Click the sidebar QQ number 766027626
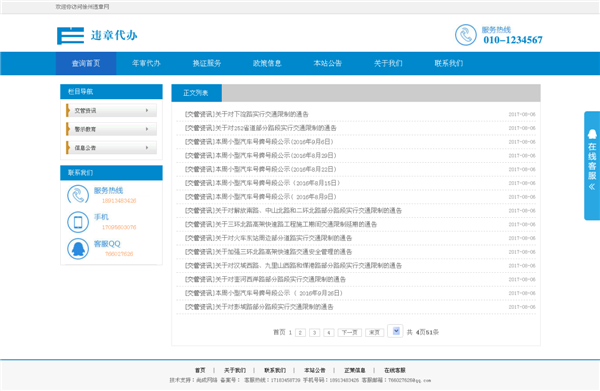This screenshot has height=391, width=600. click(x=119, y=254)
